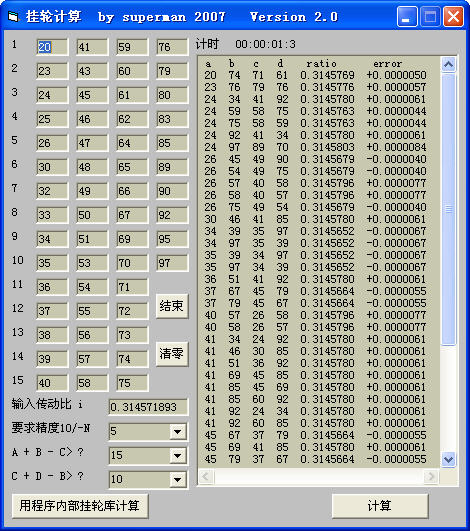Click the results list scroll down arrow
This screenshot has width=470, height=531.
tap(449, 460)
